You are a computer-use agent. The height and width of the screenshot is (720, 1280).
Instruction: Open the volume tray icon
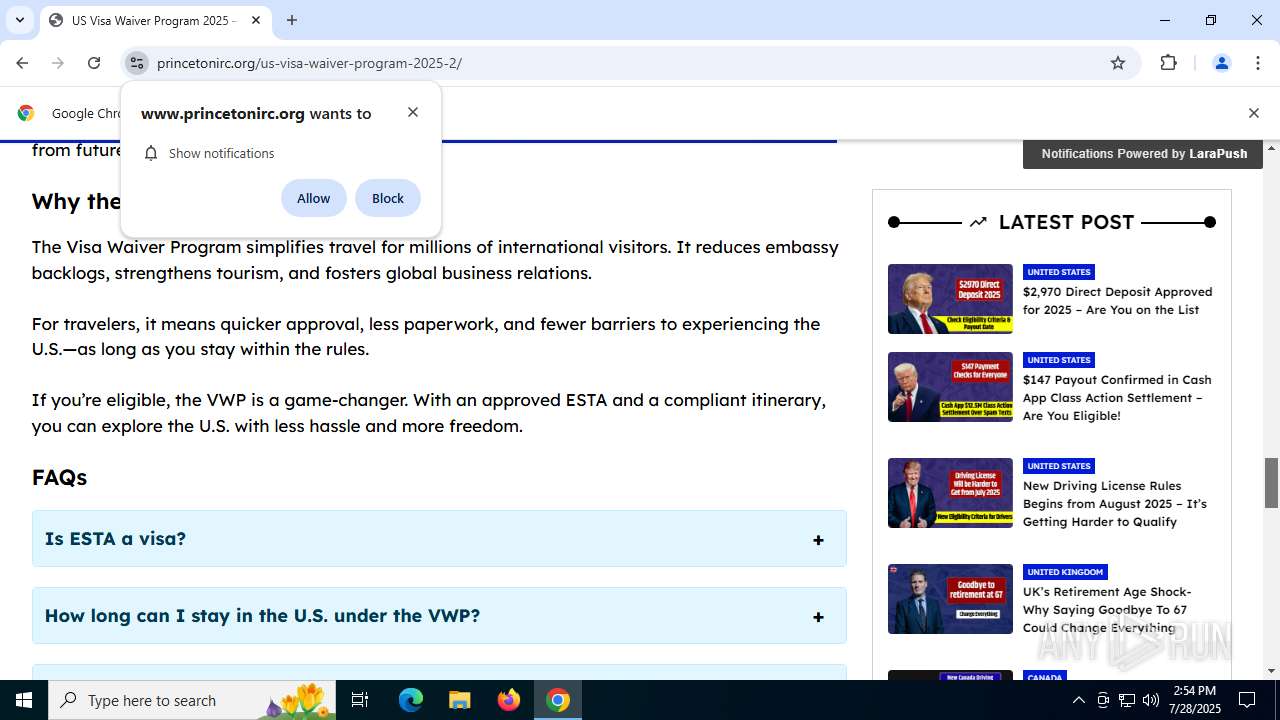(x=1151, y=700)
